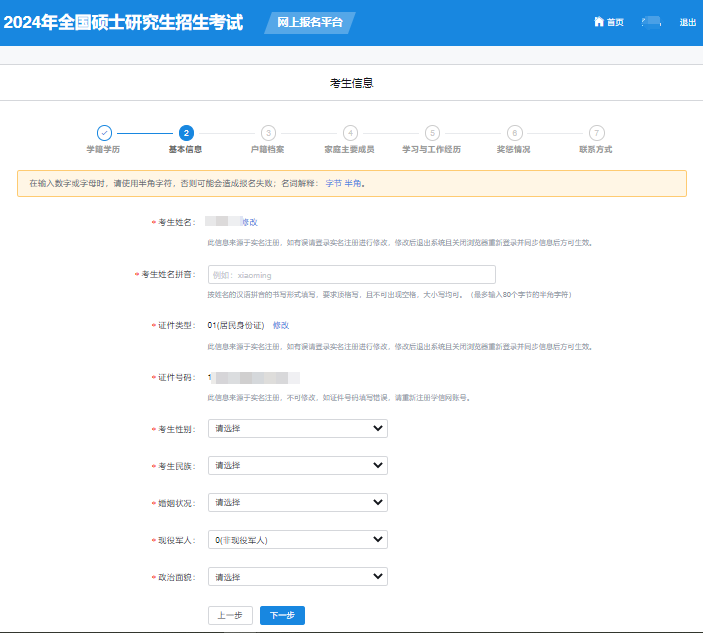The width and height of the screenshot is (703, 633).
Task: Open the 考生性别 dropdown
Action: pos(297,428)
